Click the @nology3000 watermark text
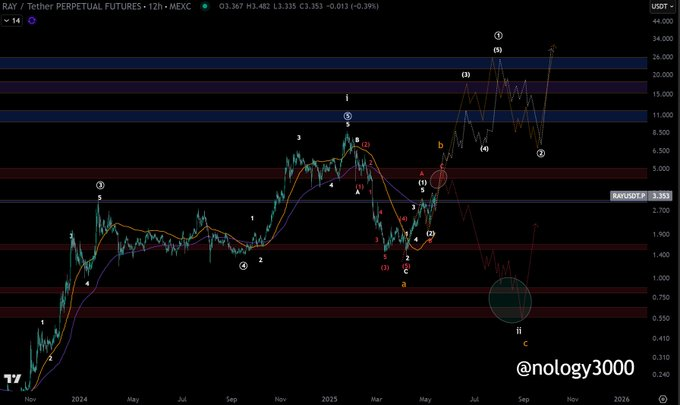Image resolution: width=680 pixels, height=405 pixels. click(575, 368)
